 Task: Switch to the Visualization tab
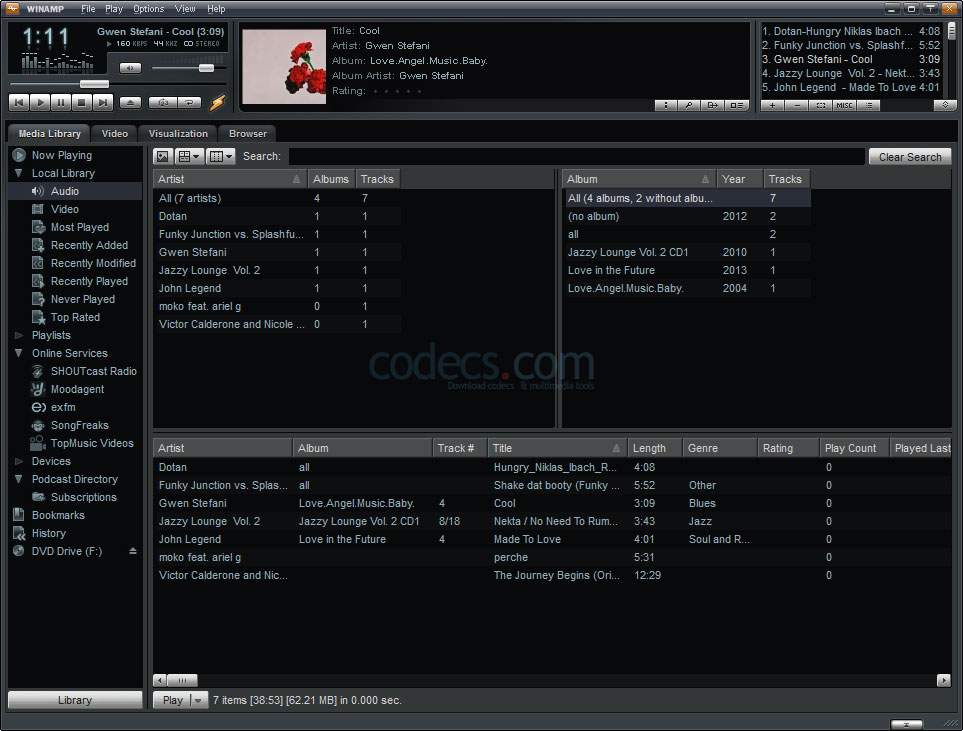tap(178, 133)
